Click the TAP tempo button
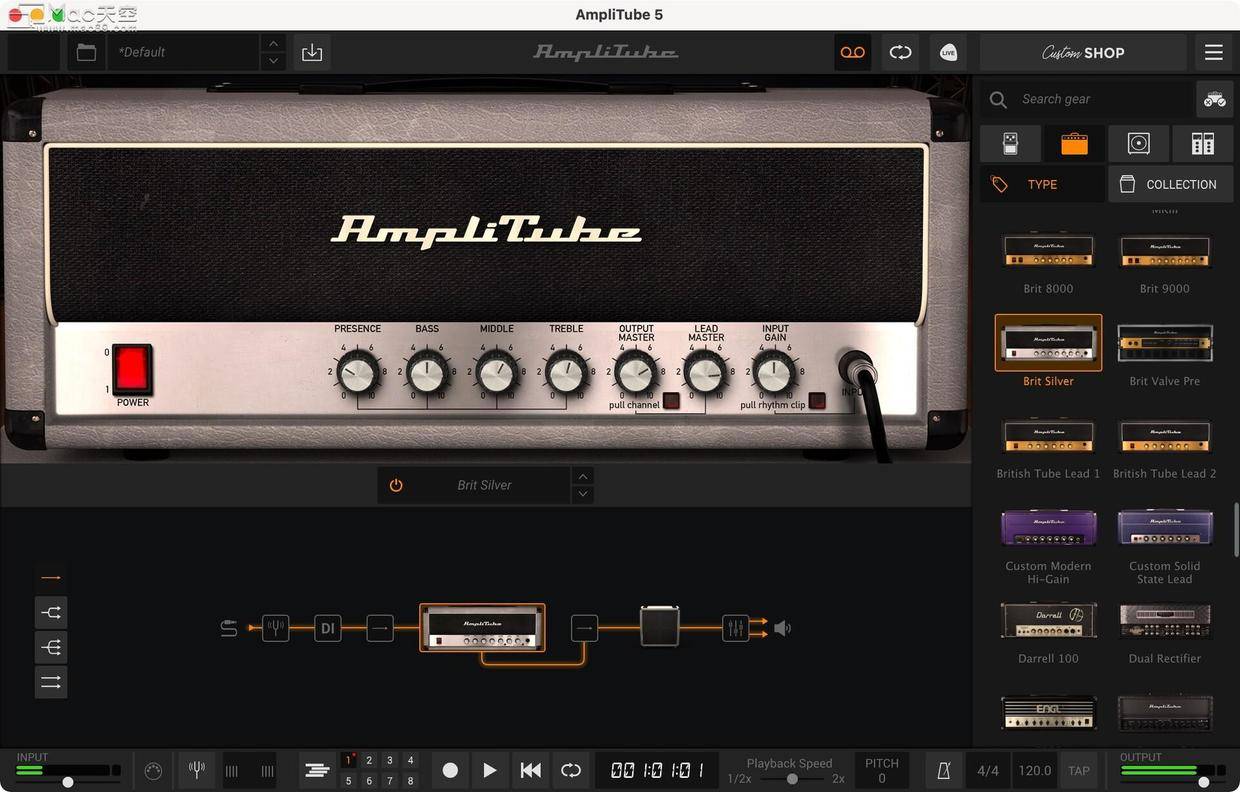Viewport: 1240px width, 792px height. pyautogui.click(x=1079, y=770)
